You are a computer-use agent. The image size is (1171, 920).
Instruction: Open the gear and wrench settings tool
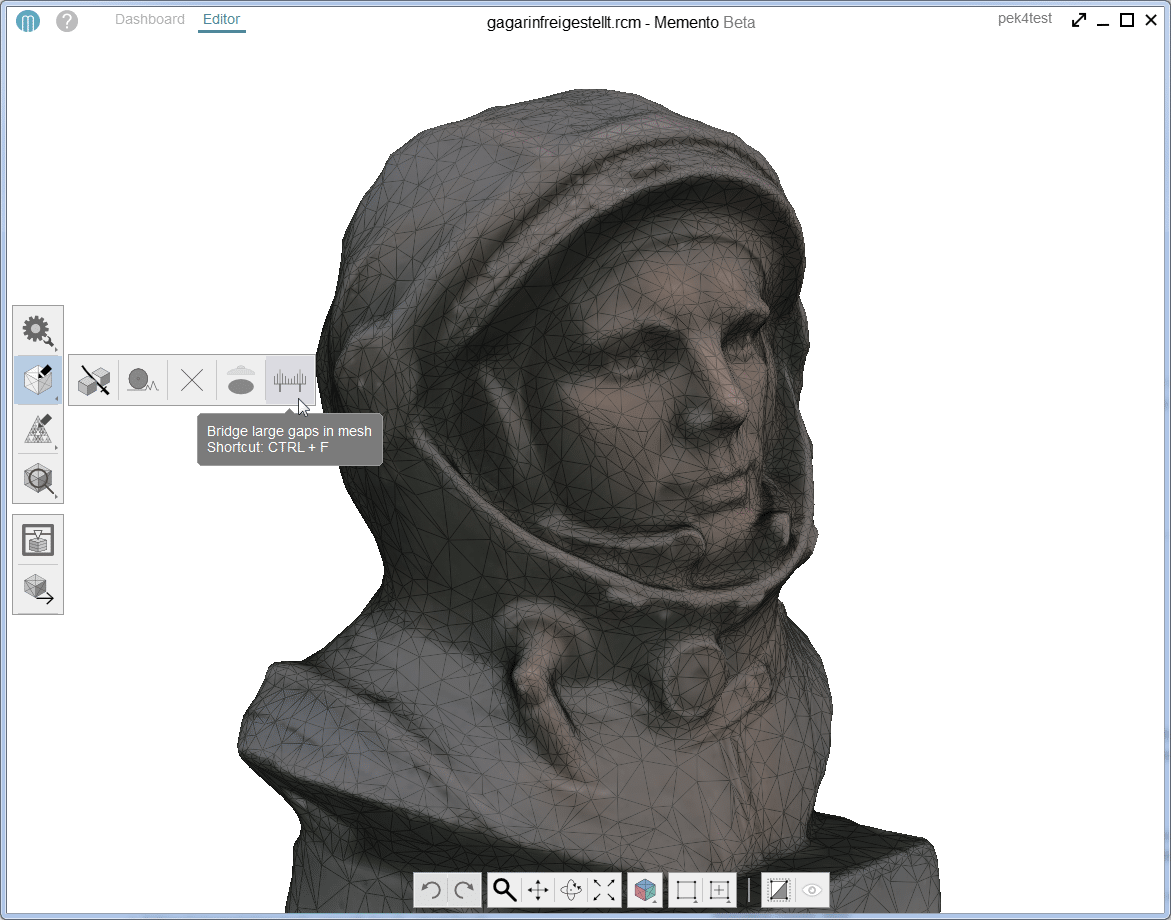tap(38, 331)
